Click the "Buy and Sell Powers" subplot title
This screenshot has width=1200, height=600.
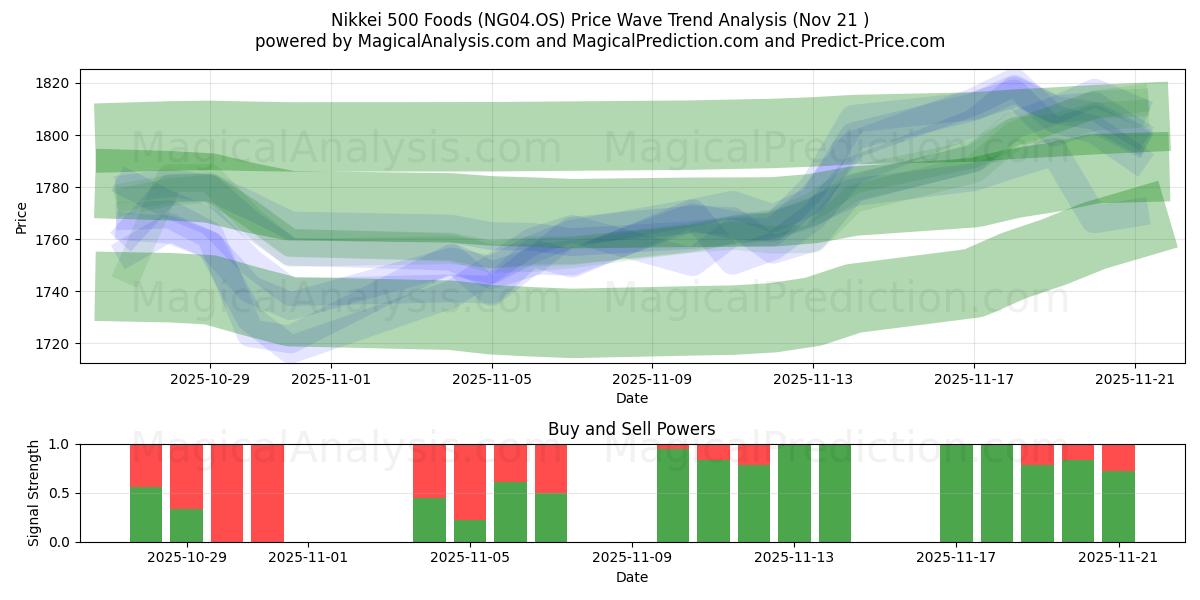point(631,429)
